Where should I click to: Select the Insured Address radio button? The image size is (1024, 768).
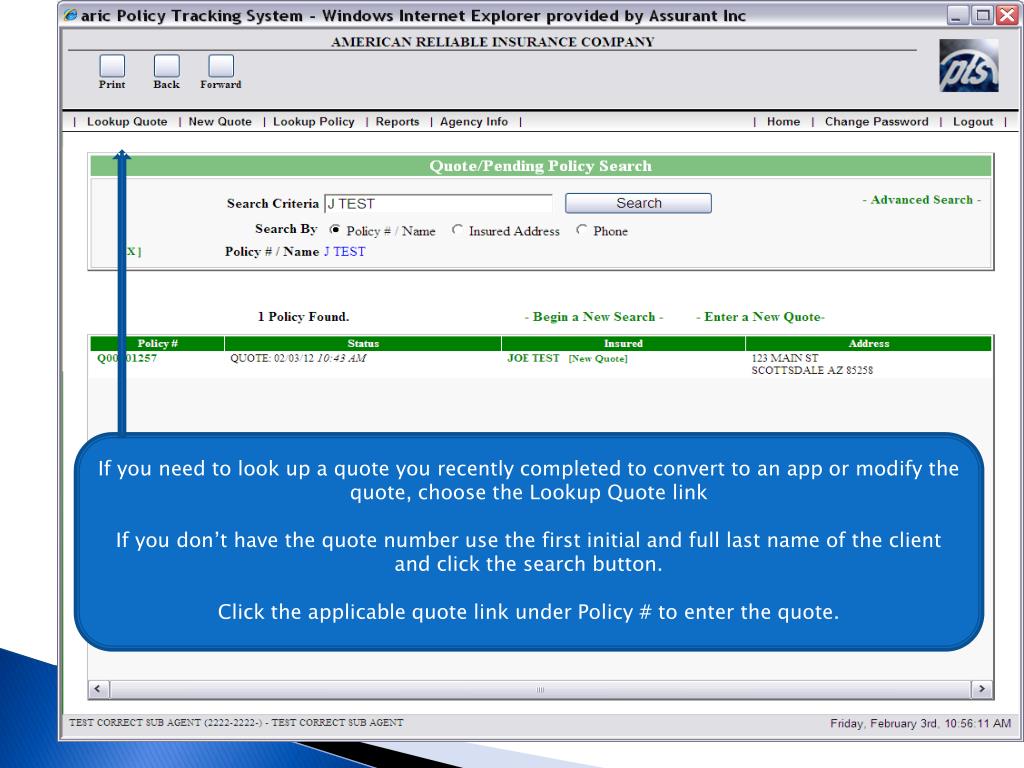pyautogui.click(x=457, y=230)
